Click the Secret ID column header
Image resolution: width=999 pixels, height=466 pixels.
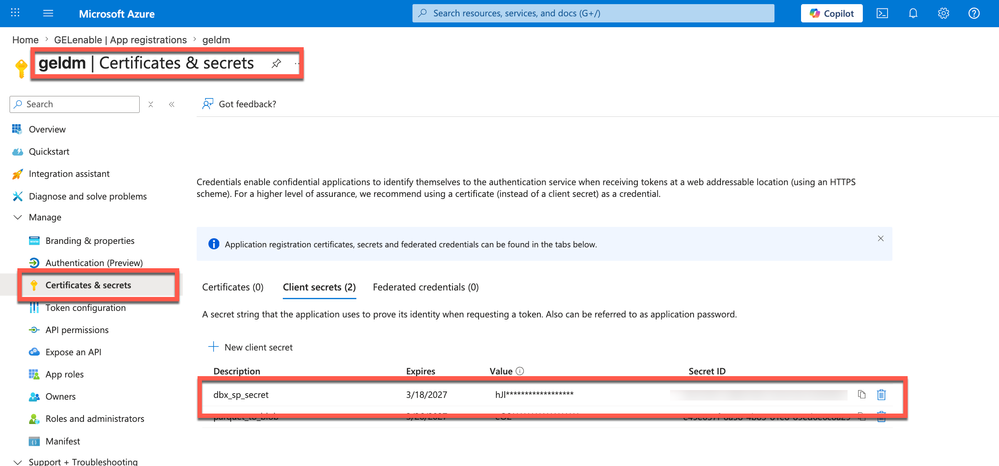(x=707, y=371)
